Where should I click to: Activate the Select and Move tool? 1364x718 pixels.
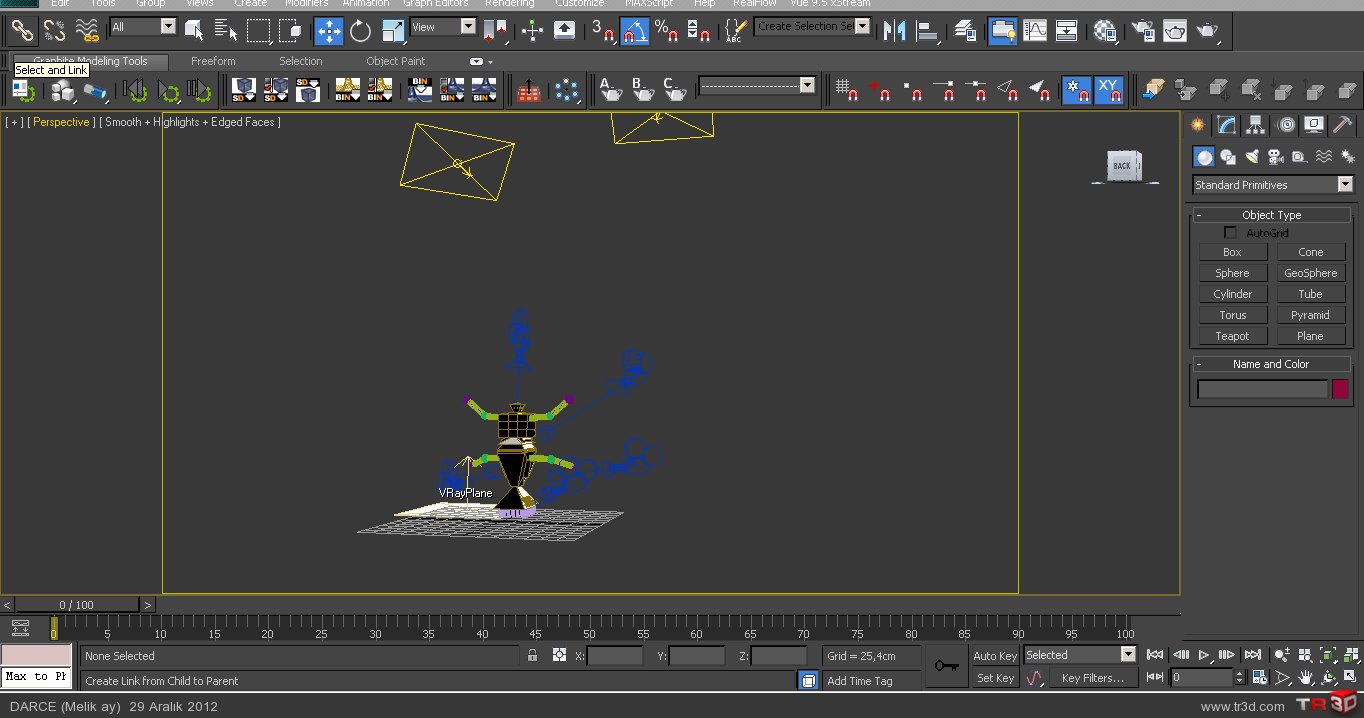[x=329, y=31]
